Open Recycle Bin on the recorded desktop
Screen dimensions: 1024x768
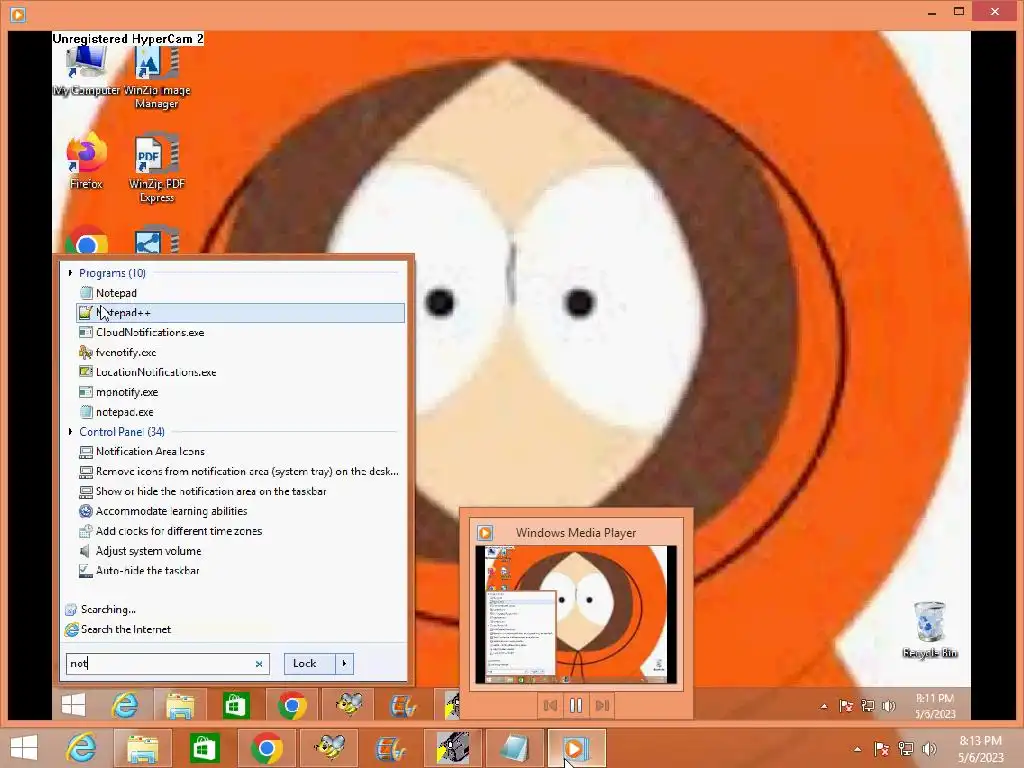[929, 630]
